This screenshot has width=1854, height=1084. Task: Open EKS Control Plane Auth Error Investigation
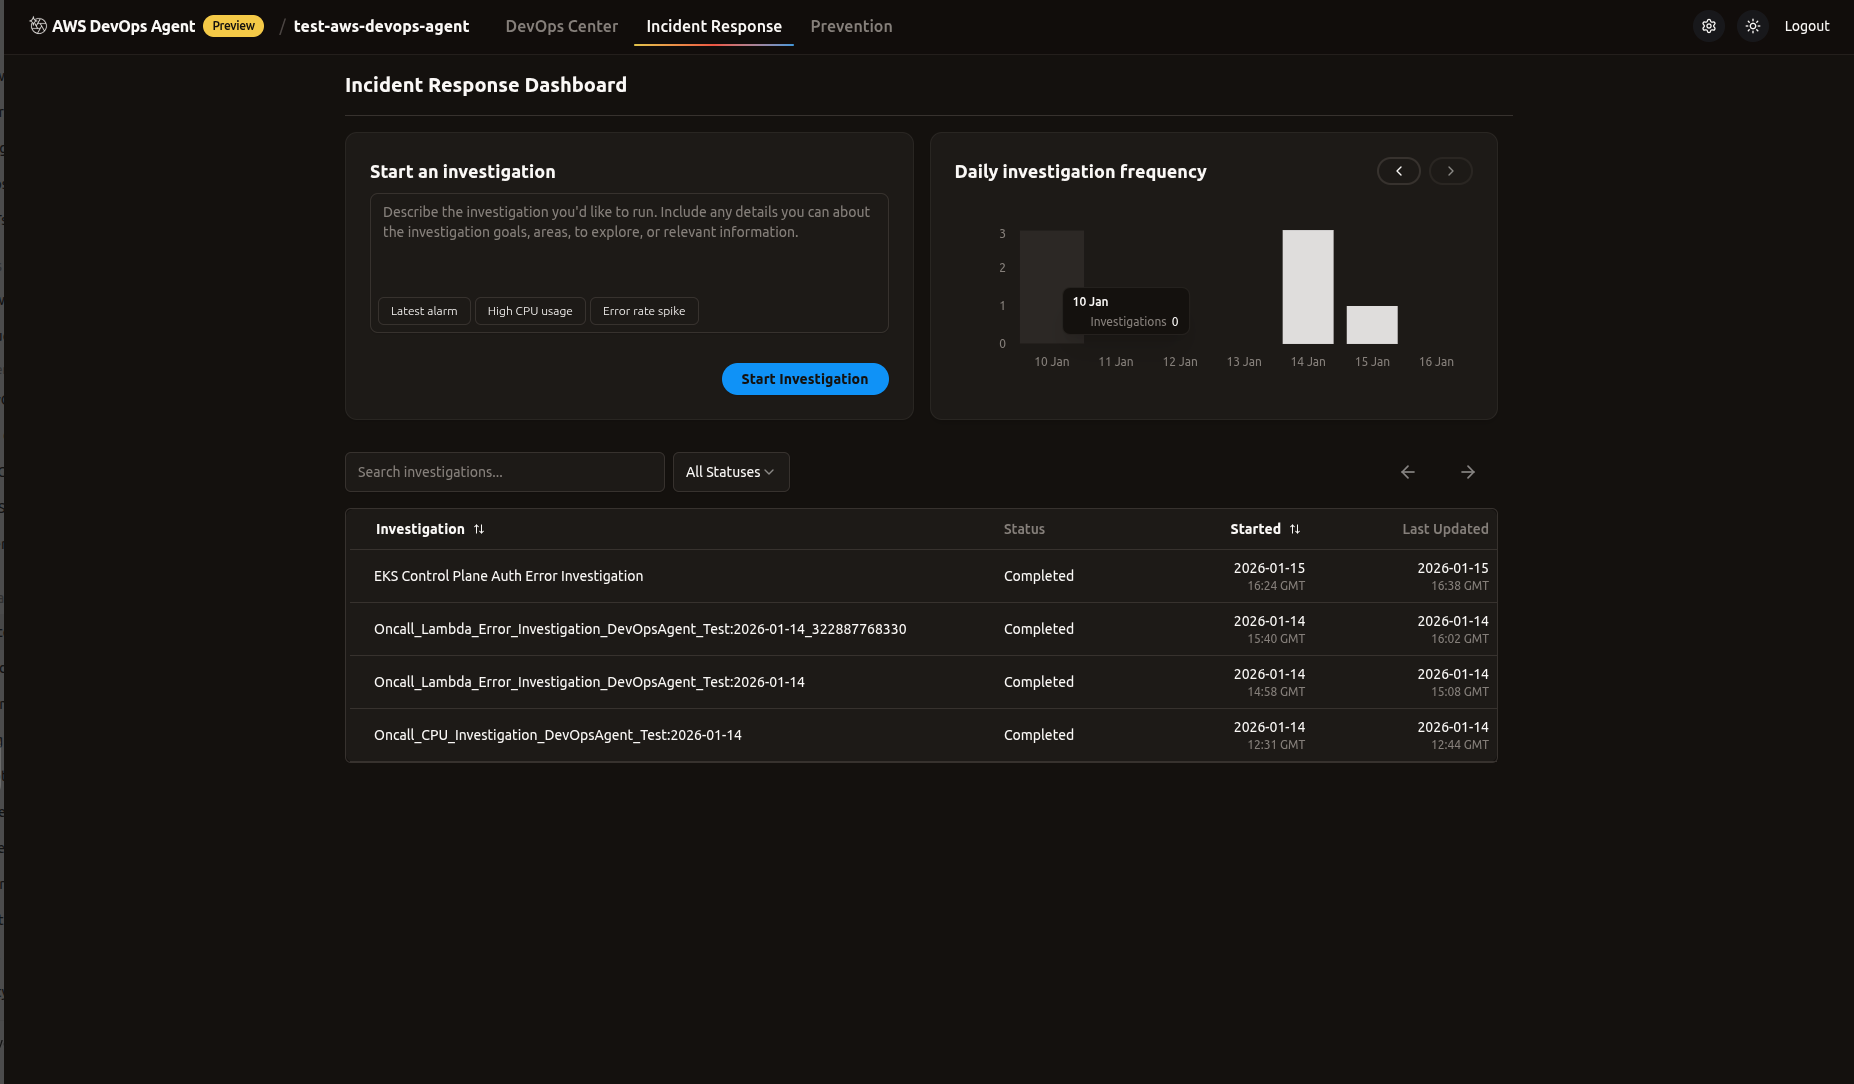pyautogui.click(x=508, y=576)
